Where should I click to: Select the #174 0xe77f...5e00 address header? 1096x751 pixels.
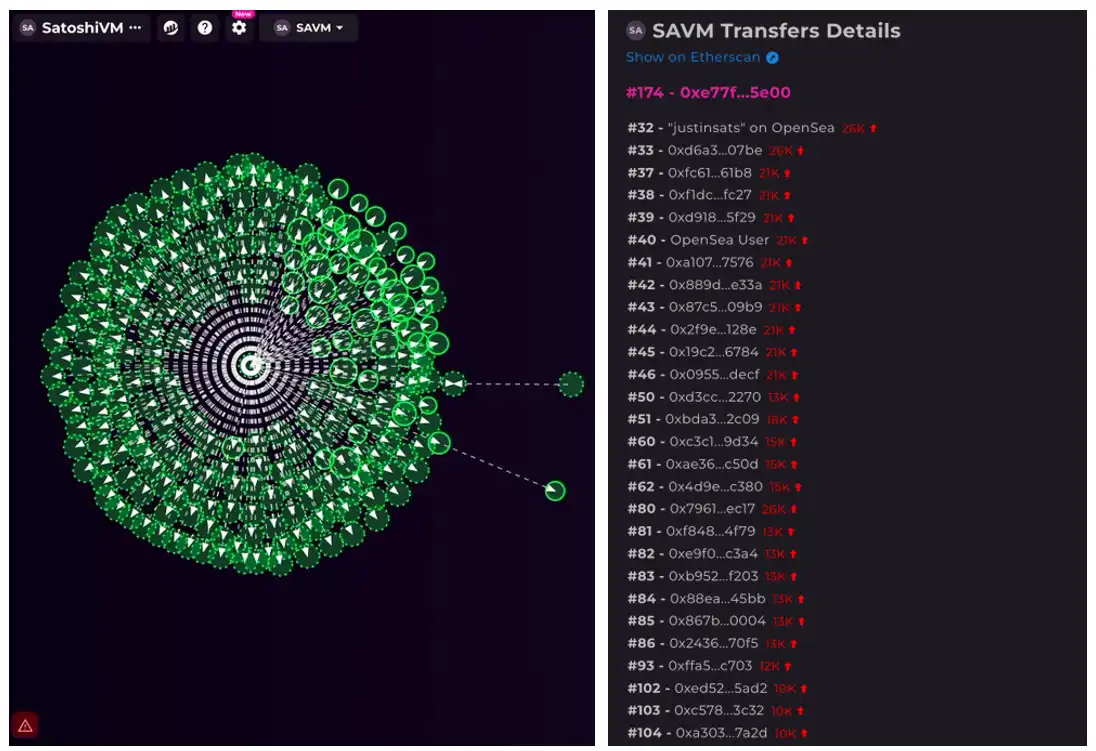pyautogui.click(x=708, y=93)
